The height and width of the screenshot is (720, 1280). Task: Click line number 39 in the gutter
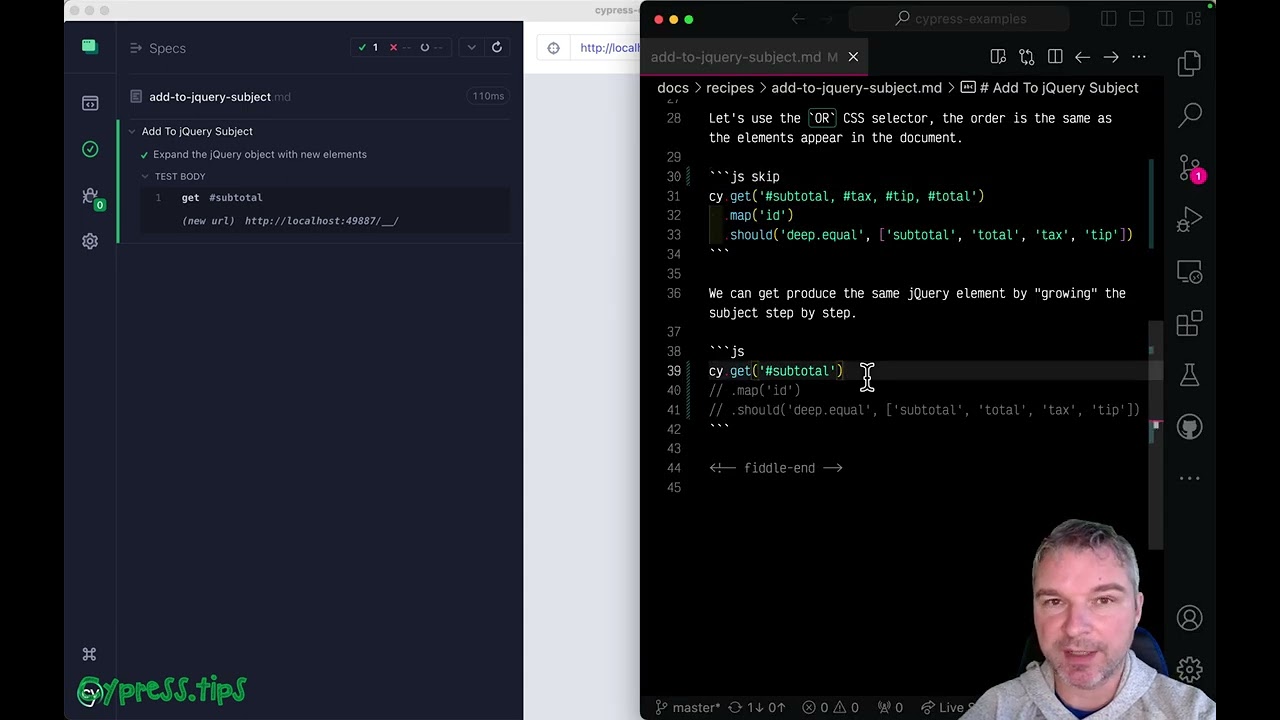pos(673,371)
